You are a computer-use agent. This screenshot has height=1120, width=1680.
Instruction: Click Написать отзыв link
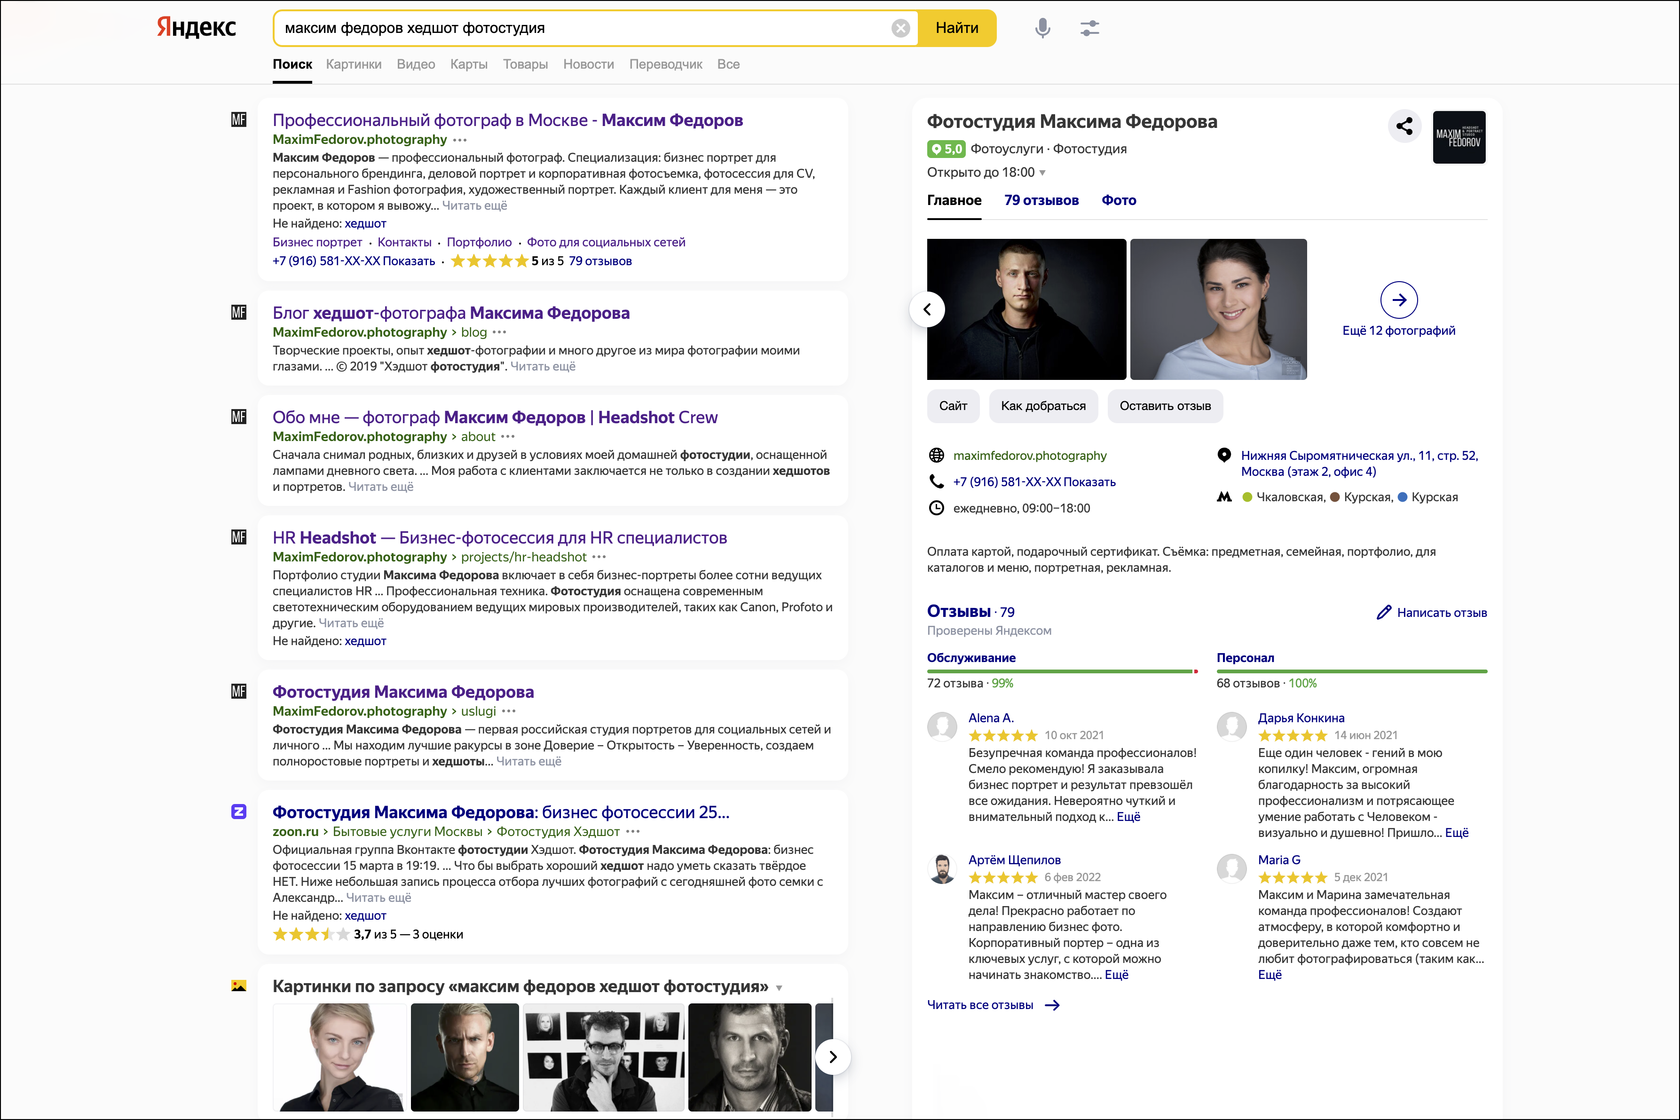pyautogui.click(x=1441, y=613)
